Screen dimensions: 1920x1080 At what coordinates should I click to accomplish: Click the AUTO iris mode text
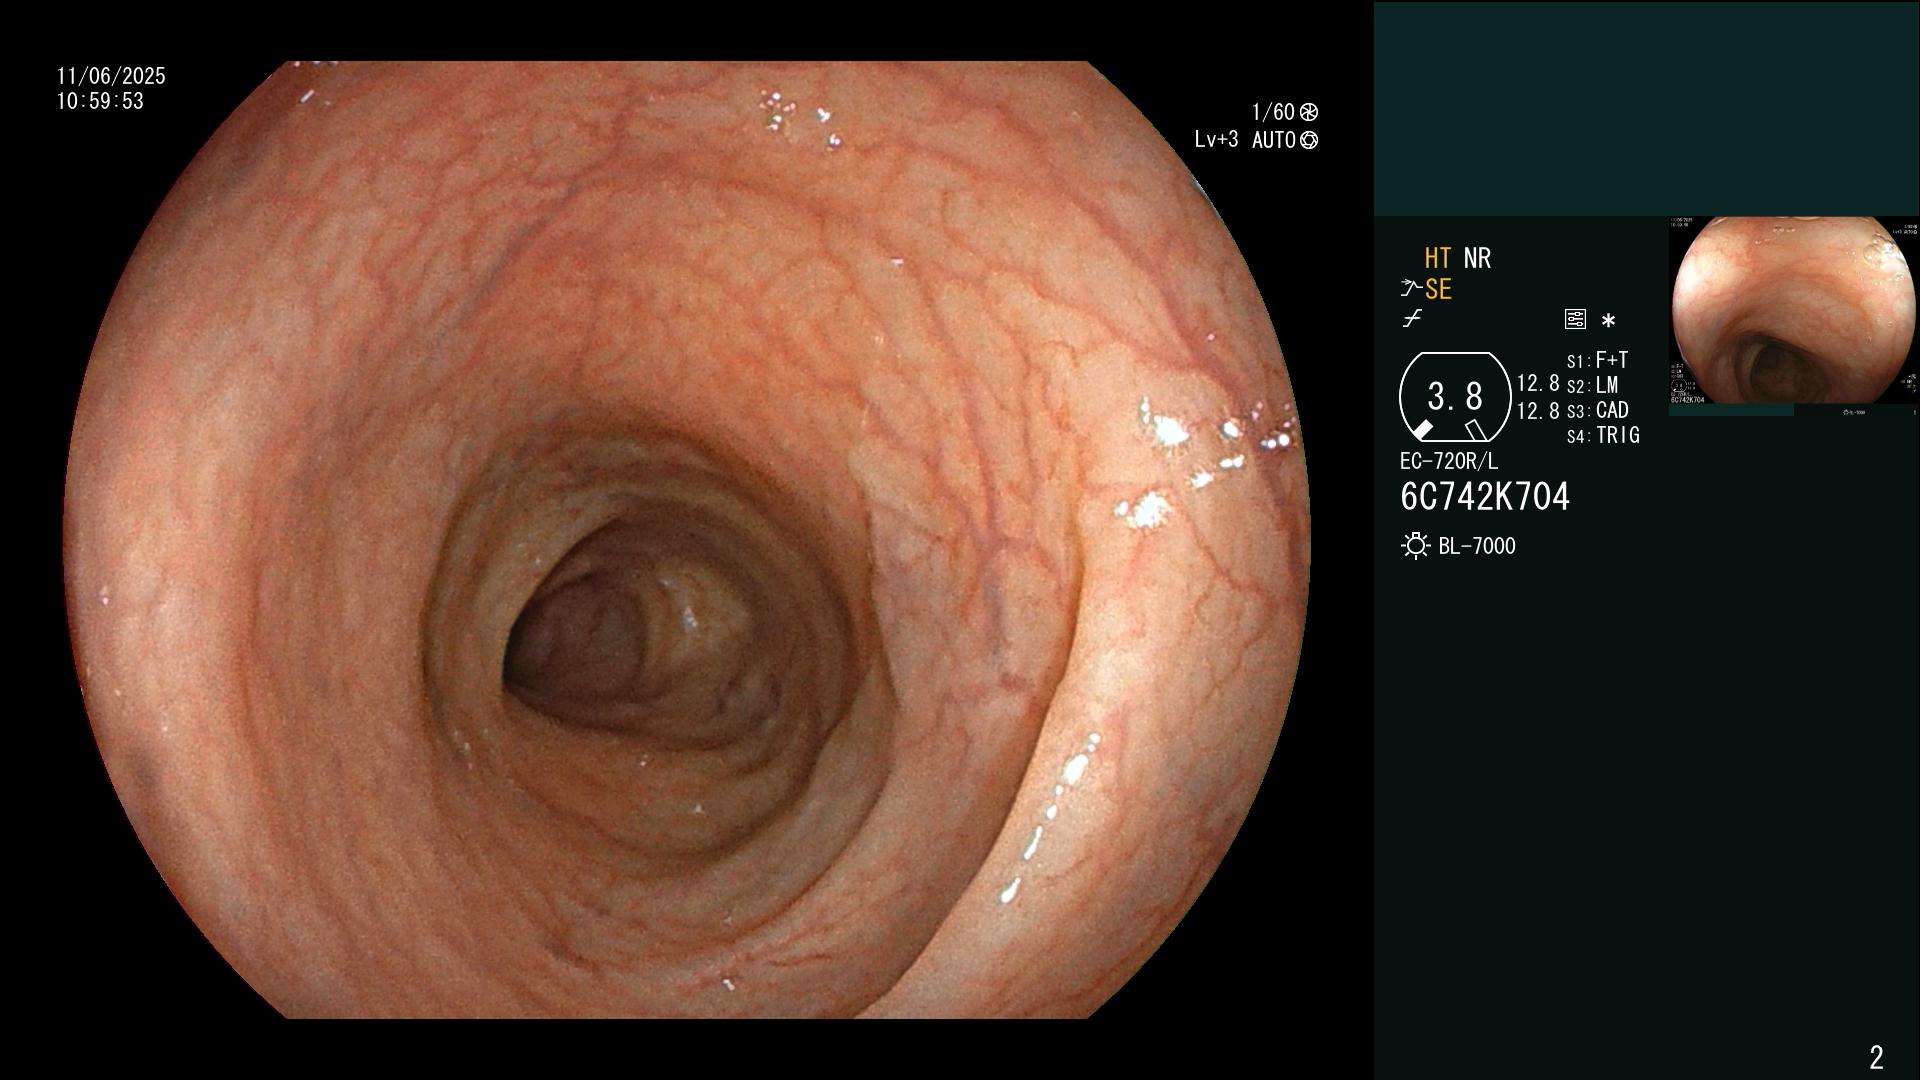tap(1274, 140)
